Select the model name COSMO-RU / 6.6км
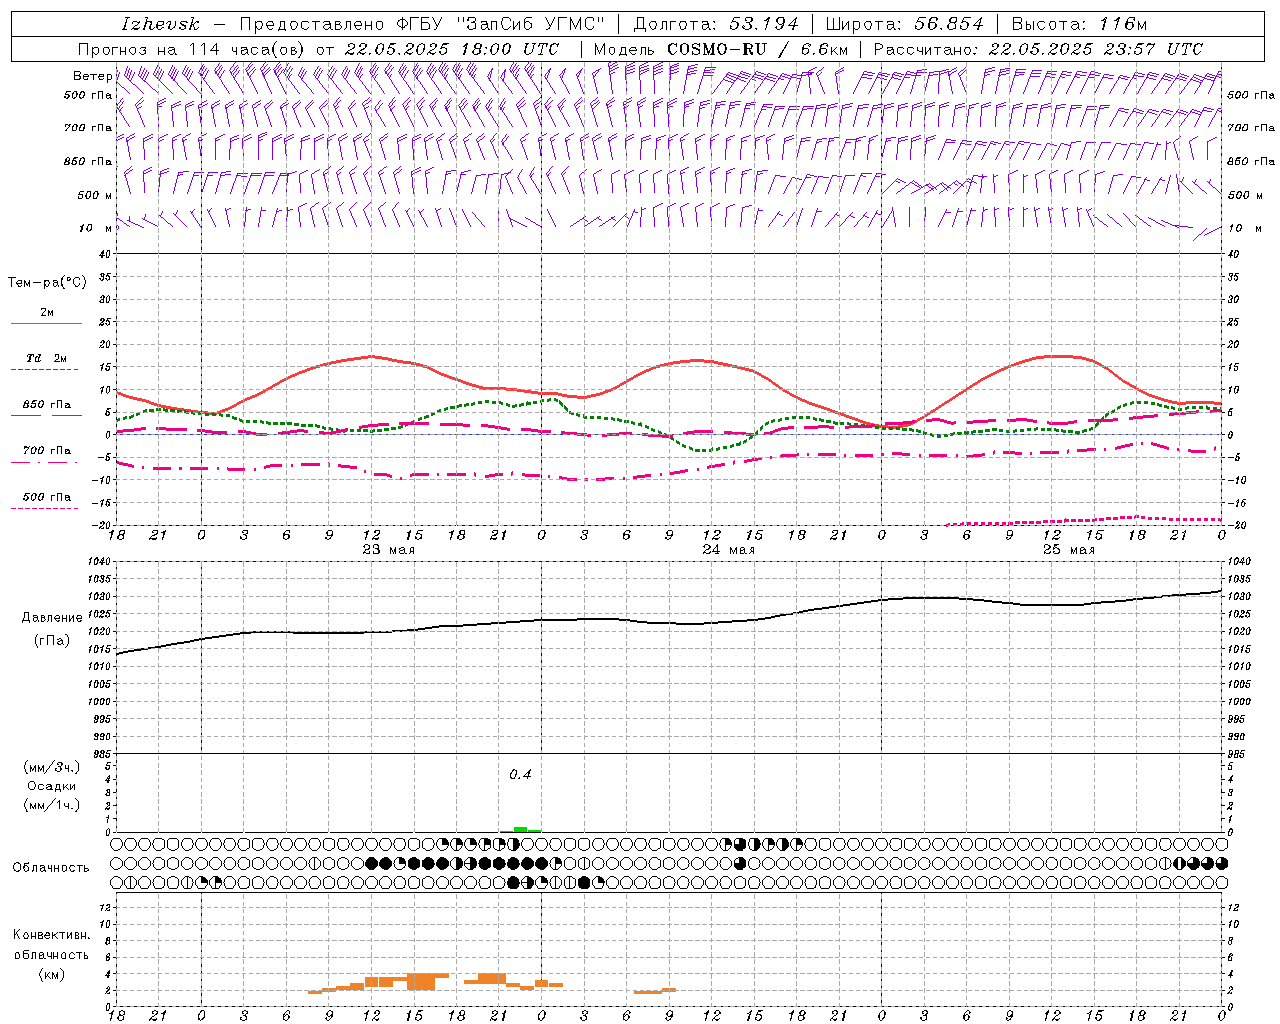 [757, 49]
